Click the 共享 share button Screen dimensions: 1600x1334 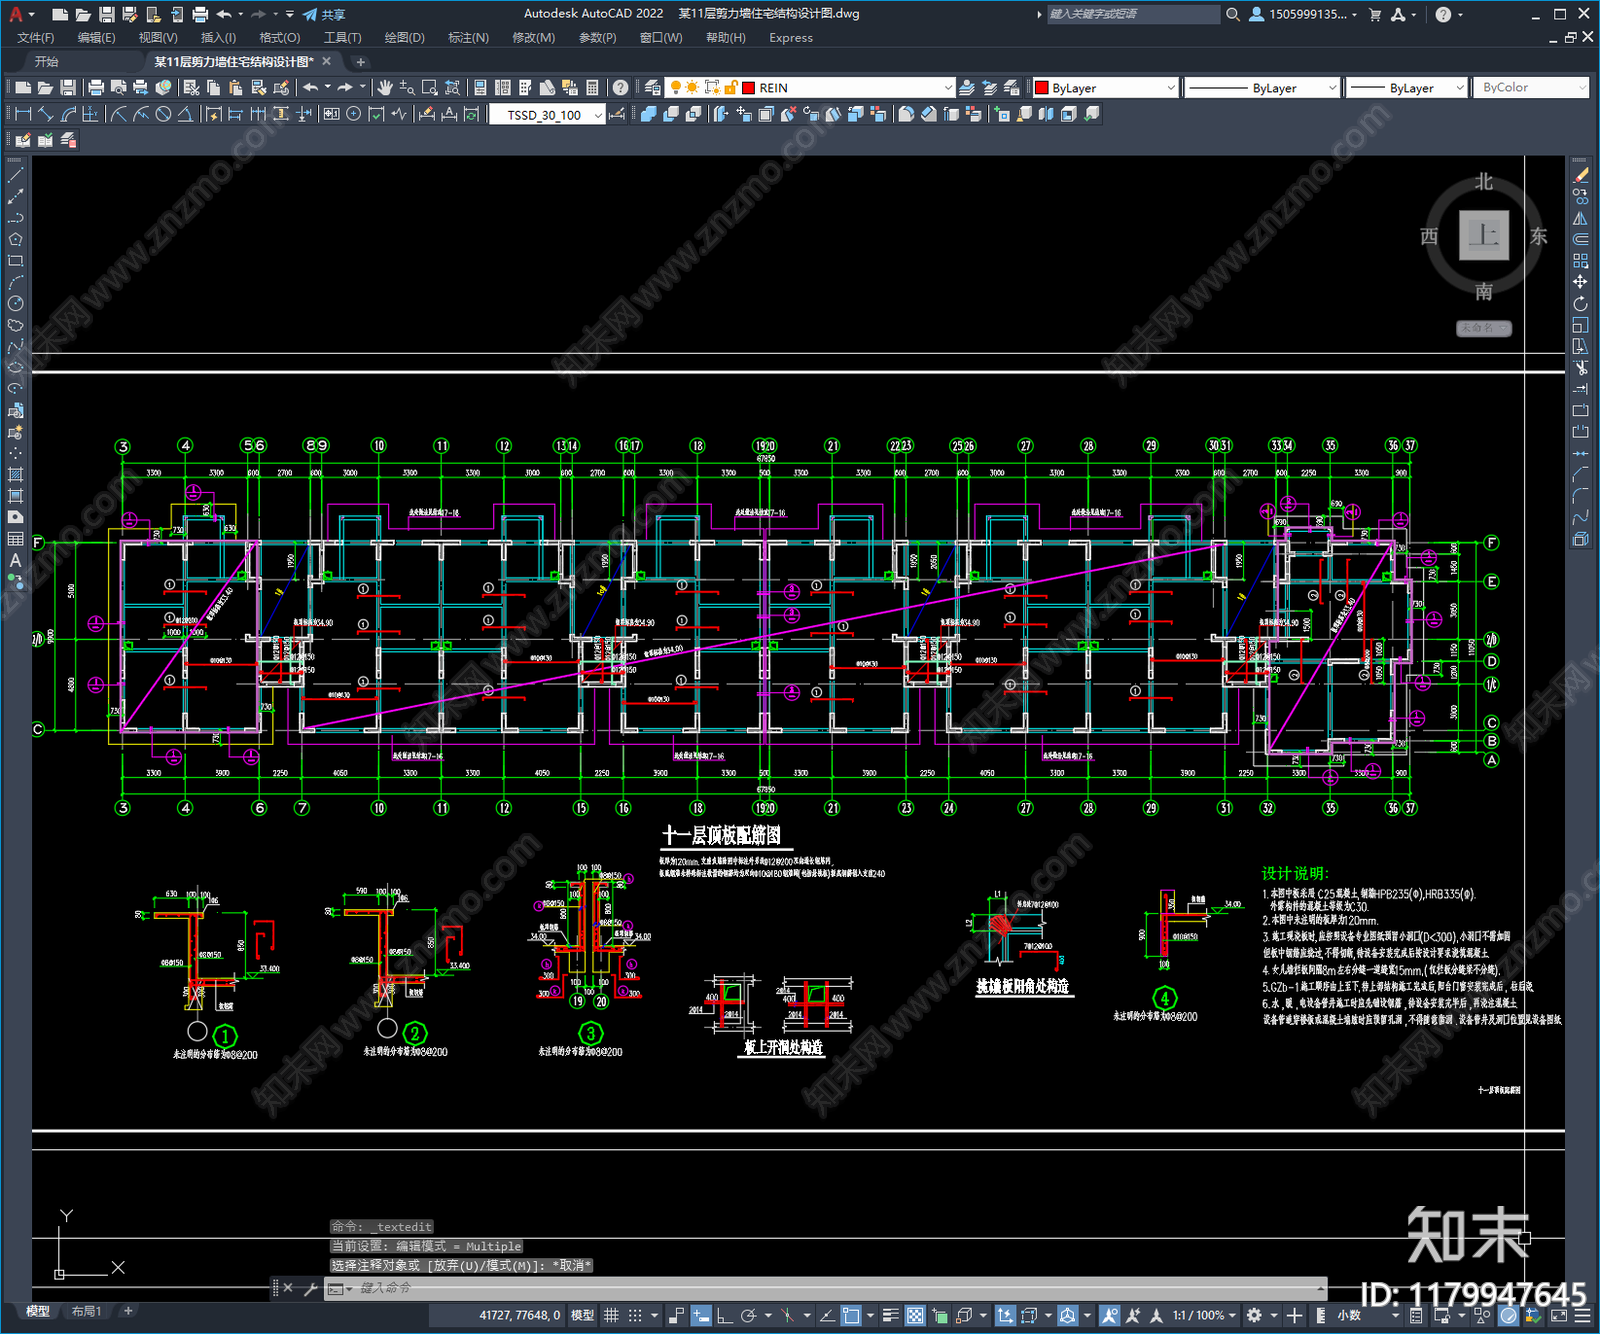click(324, 14)
